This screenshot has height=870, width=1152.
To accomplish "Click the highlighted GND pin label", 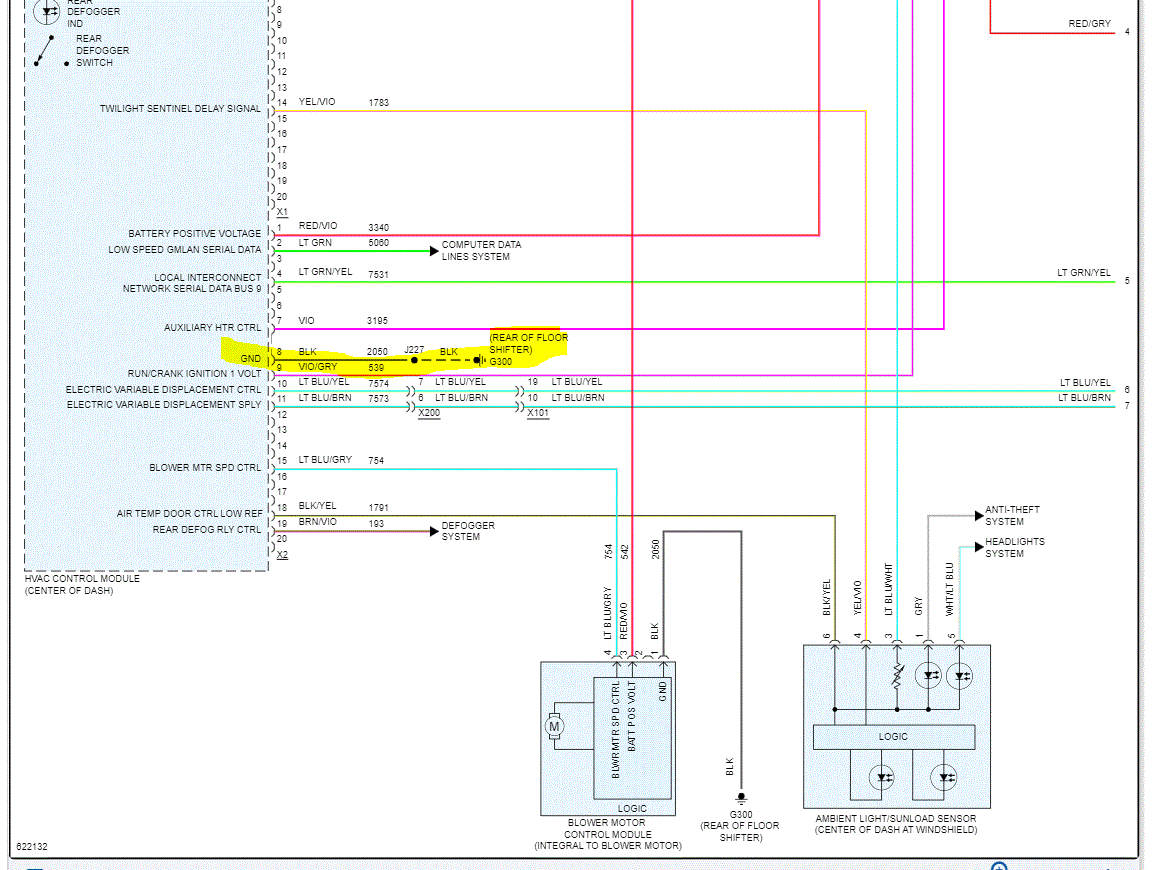I will 250,357.
